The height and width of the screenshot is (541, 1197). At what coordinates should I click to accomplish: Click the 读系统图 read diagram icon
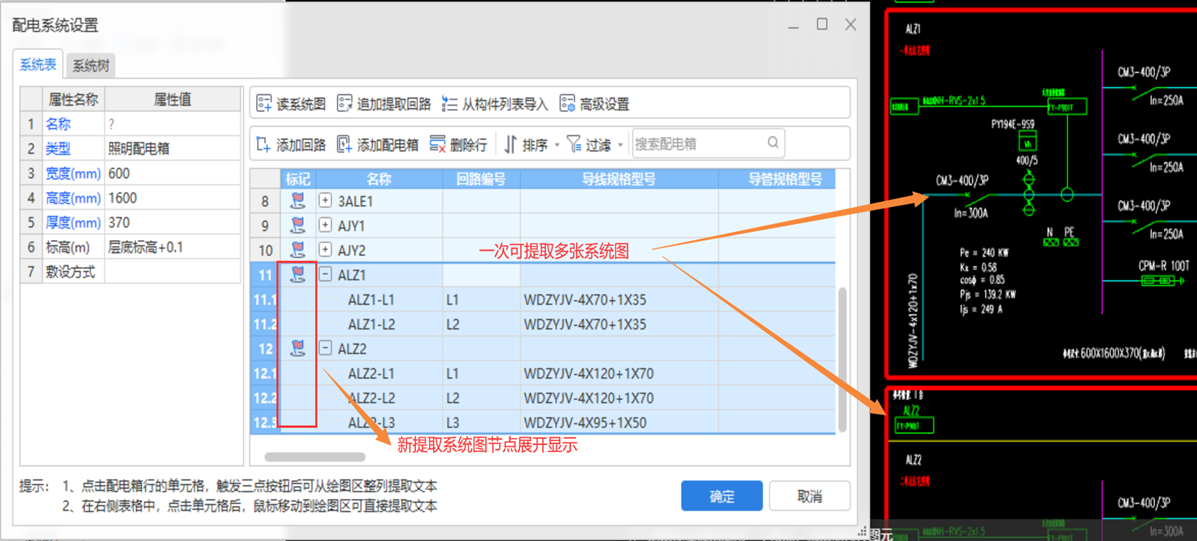point(265,104)
